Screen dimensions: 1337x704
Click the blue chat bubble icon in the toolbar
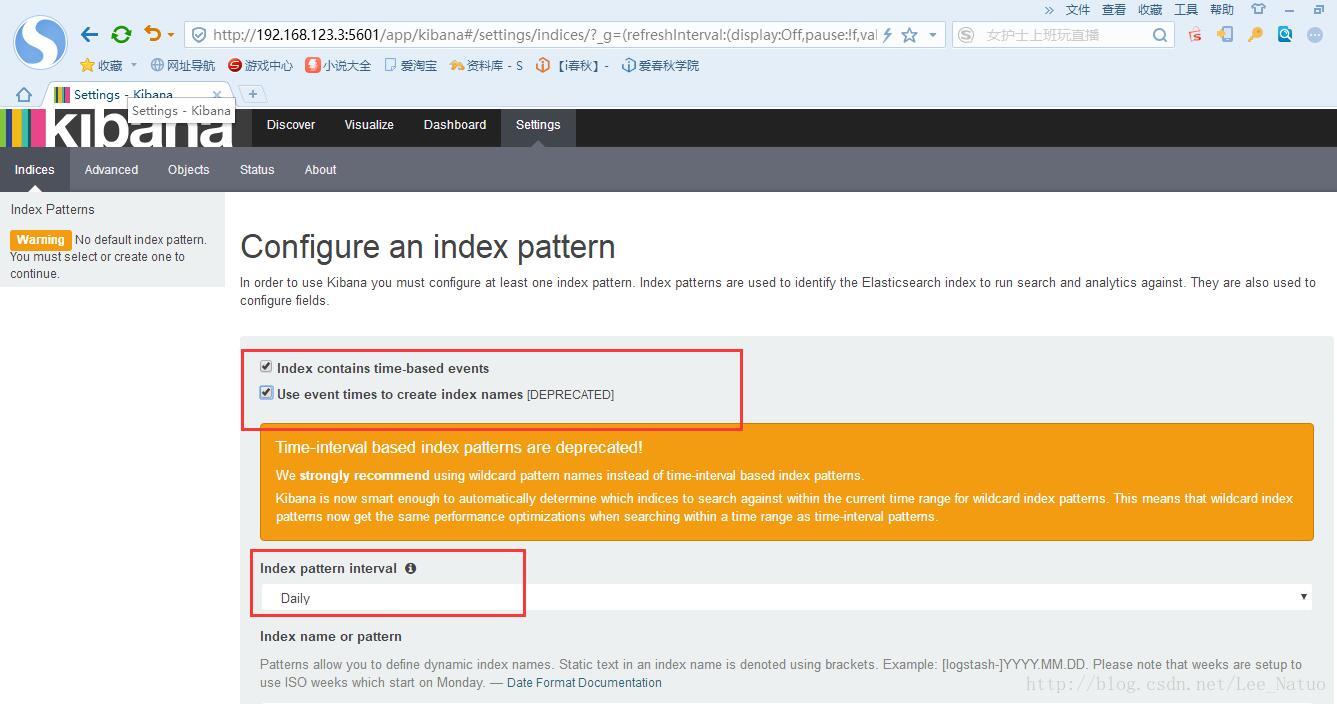1315,34
